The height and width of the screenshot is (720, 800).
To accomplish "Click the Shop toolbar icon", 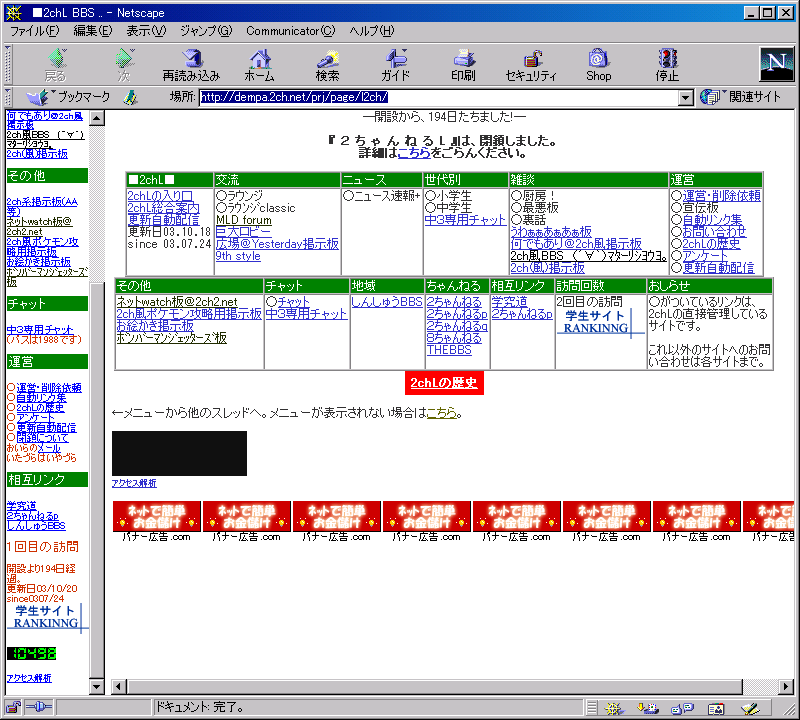I will [x=598, y=64].
